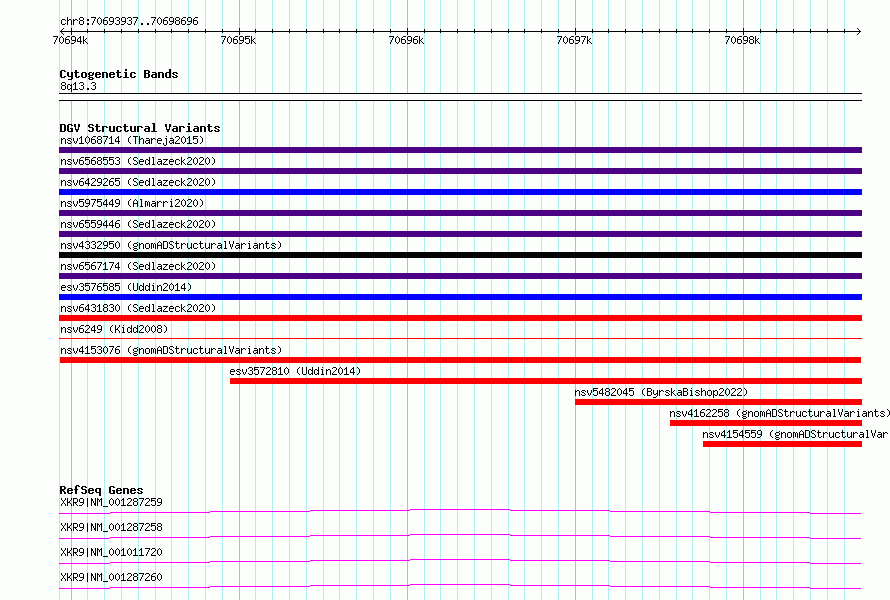Open the esv3576585 (Uddin2014) label
The image size is (890, 600).
(126, 287)
